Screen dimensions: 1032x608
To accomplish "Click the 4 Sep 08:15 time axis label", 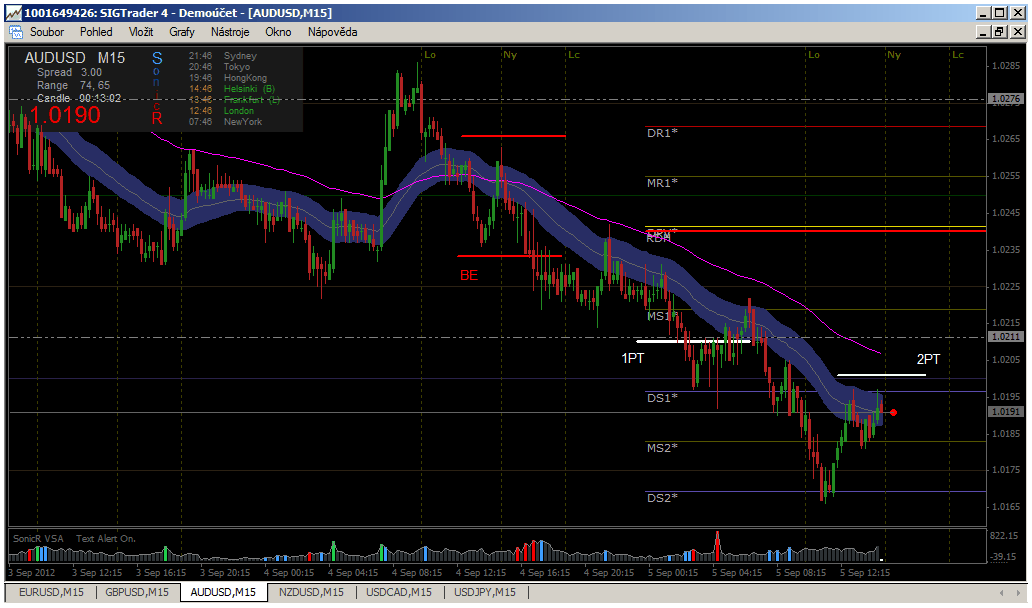I will point(417,573).
